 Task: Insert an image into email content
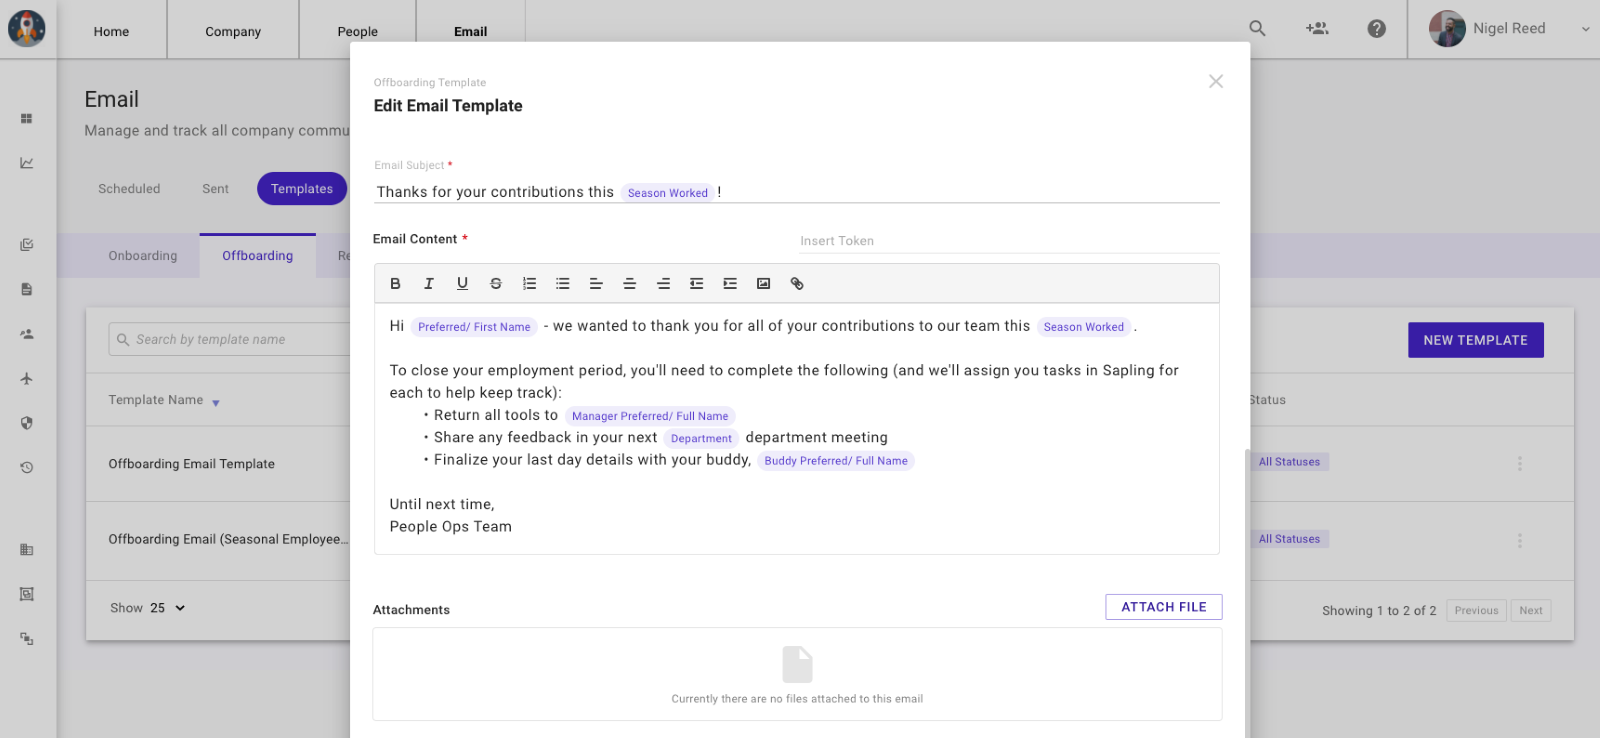click(764, 284)
